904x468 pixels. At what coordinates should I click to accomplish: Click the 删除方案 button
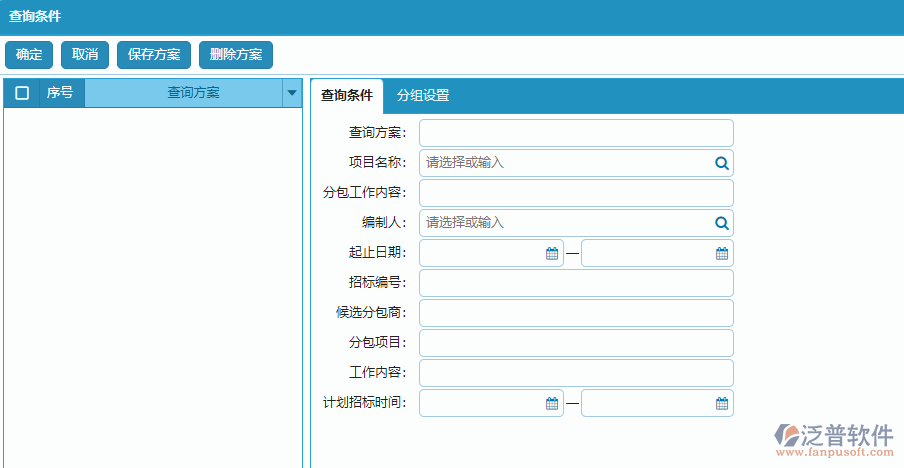pos(236,55)
